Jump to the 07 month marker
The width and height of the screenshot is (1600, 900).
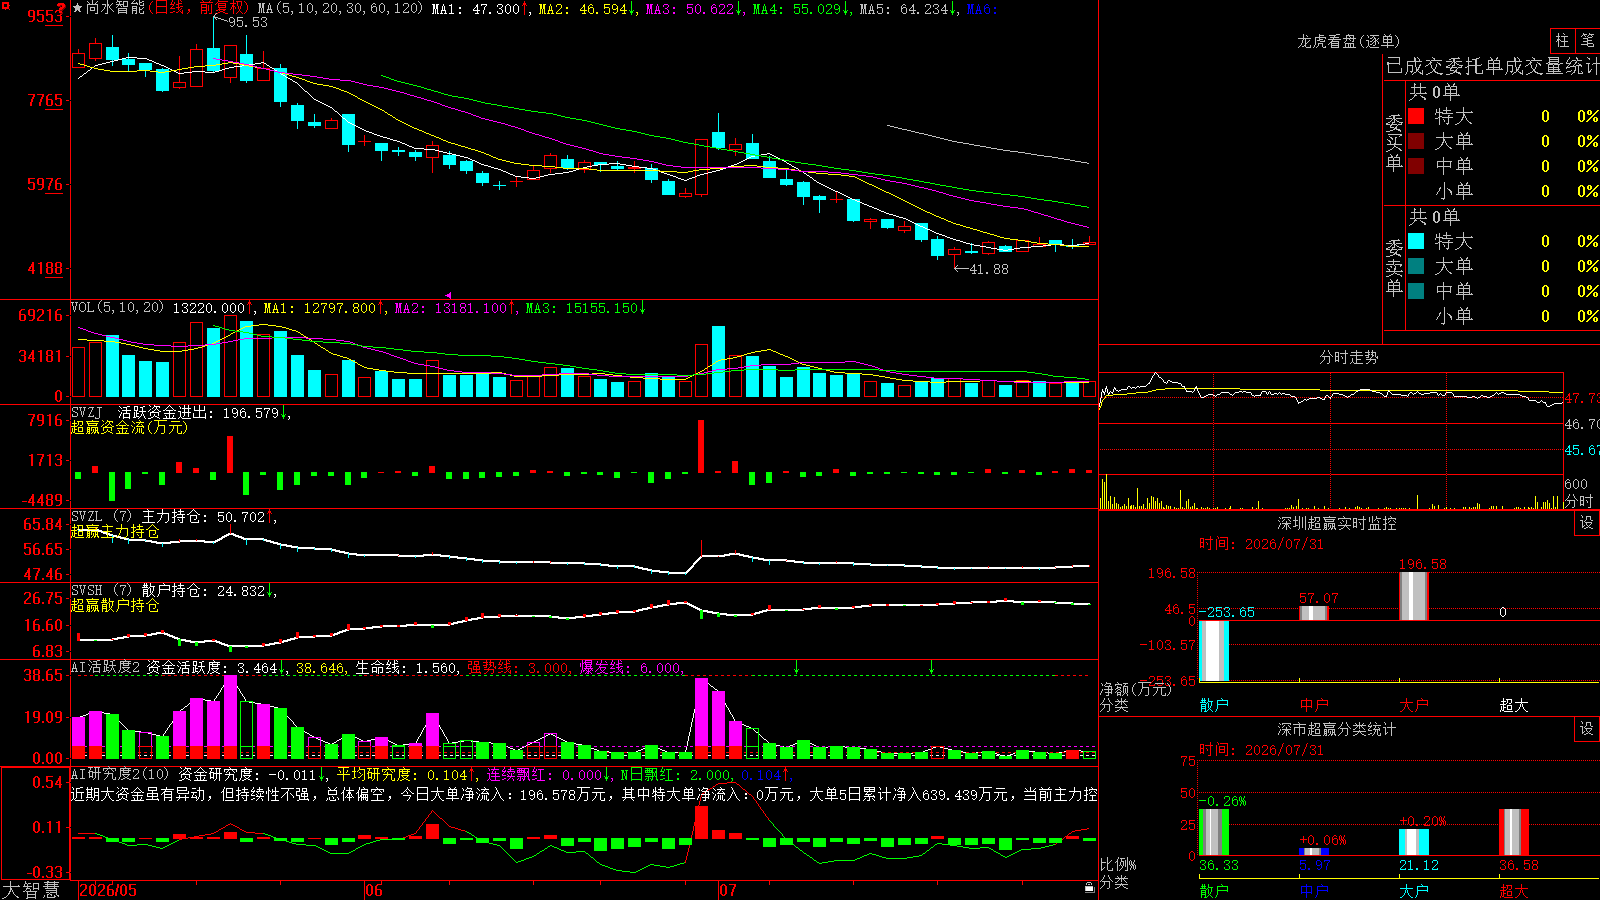(728, 890)
